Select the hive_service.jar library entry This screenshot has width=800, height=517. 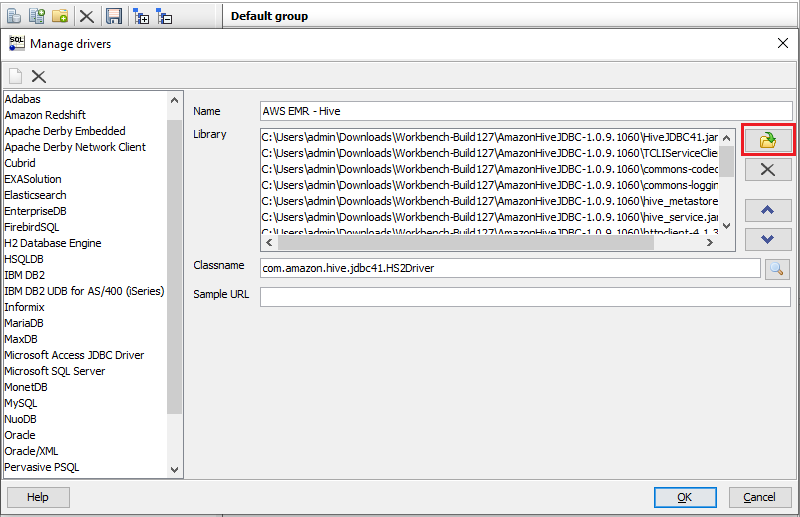(490, 217)
